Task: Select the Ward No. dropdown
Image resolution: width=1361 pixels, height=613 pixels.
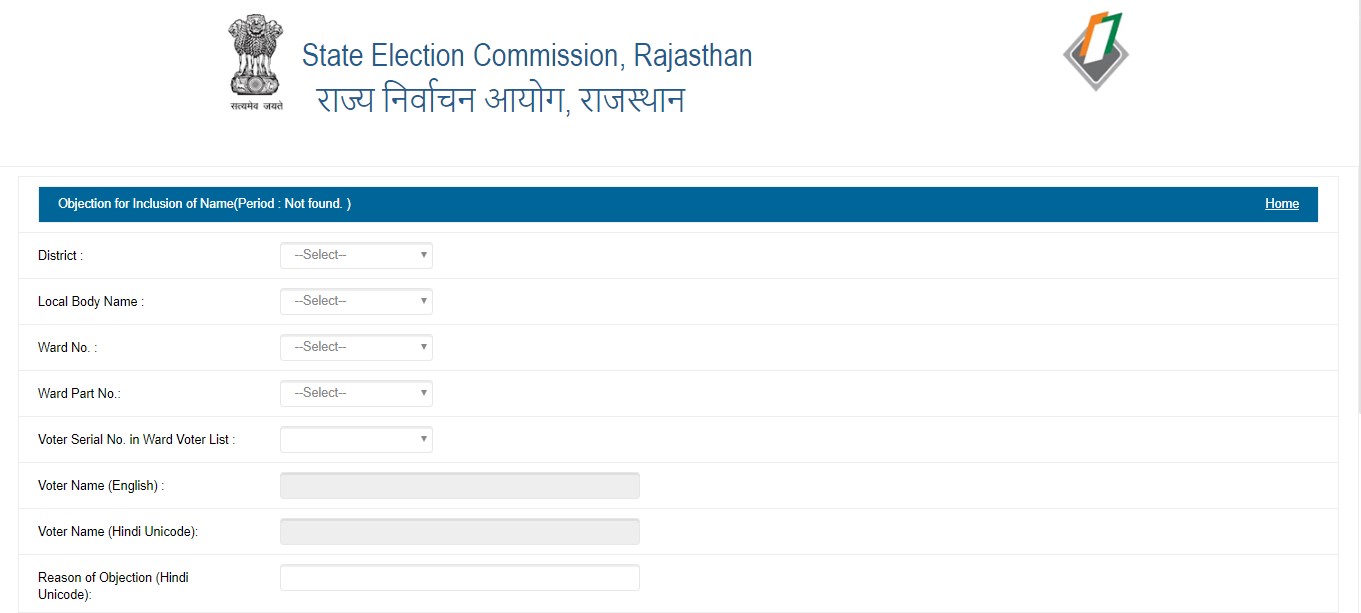Action: (356, 347)
